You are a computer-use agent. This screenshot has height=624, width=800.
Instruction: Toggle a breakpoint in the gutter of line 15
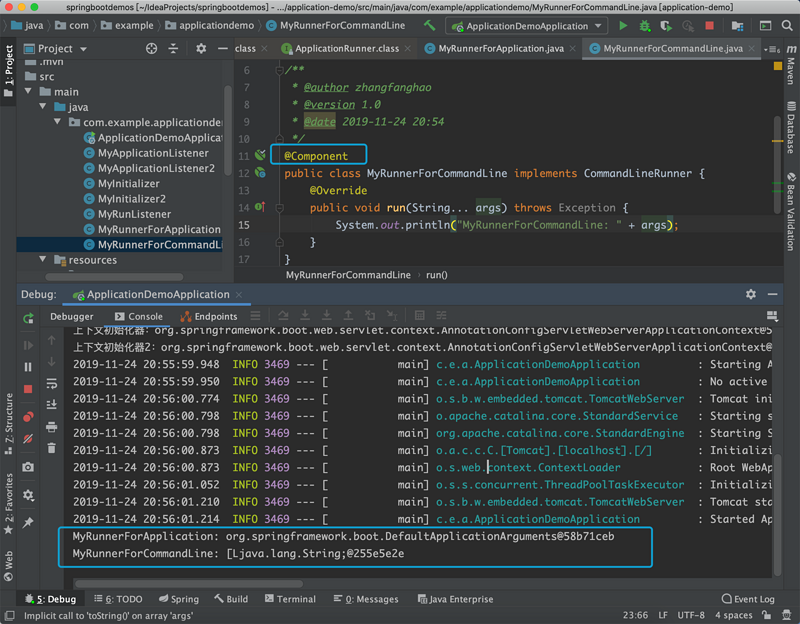pyautogui.click(x=261, y=226)
